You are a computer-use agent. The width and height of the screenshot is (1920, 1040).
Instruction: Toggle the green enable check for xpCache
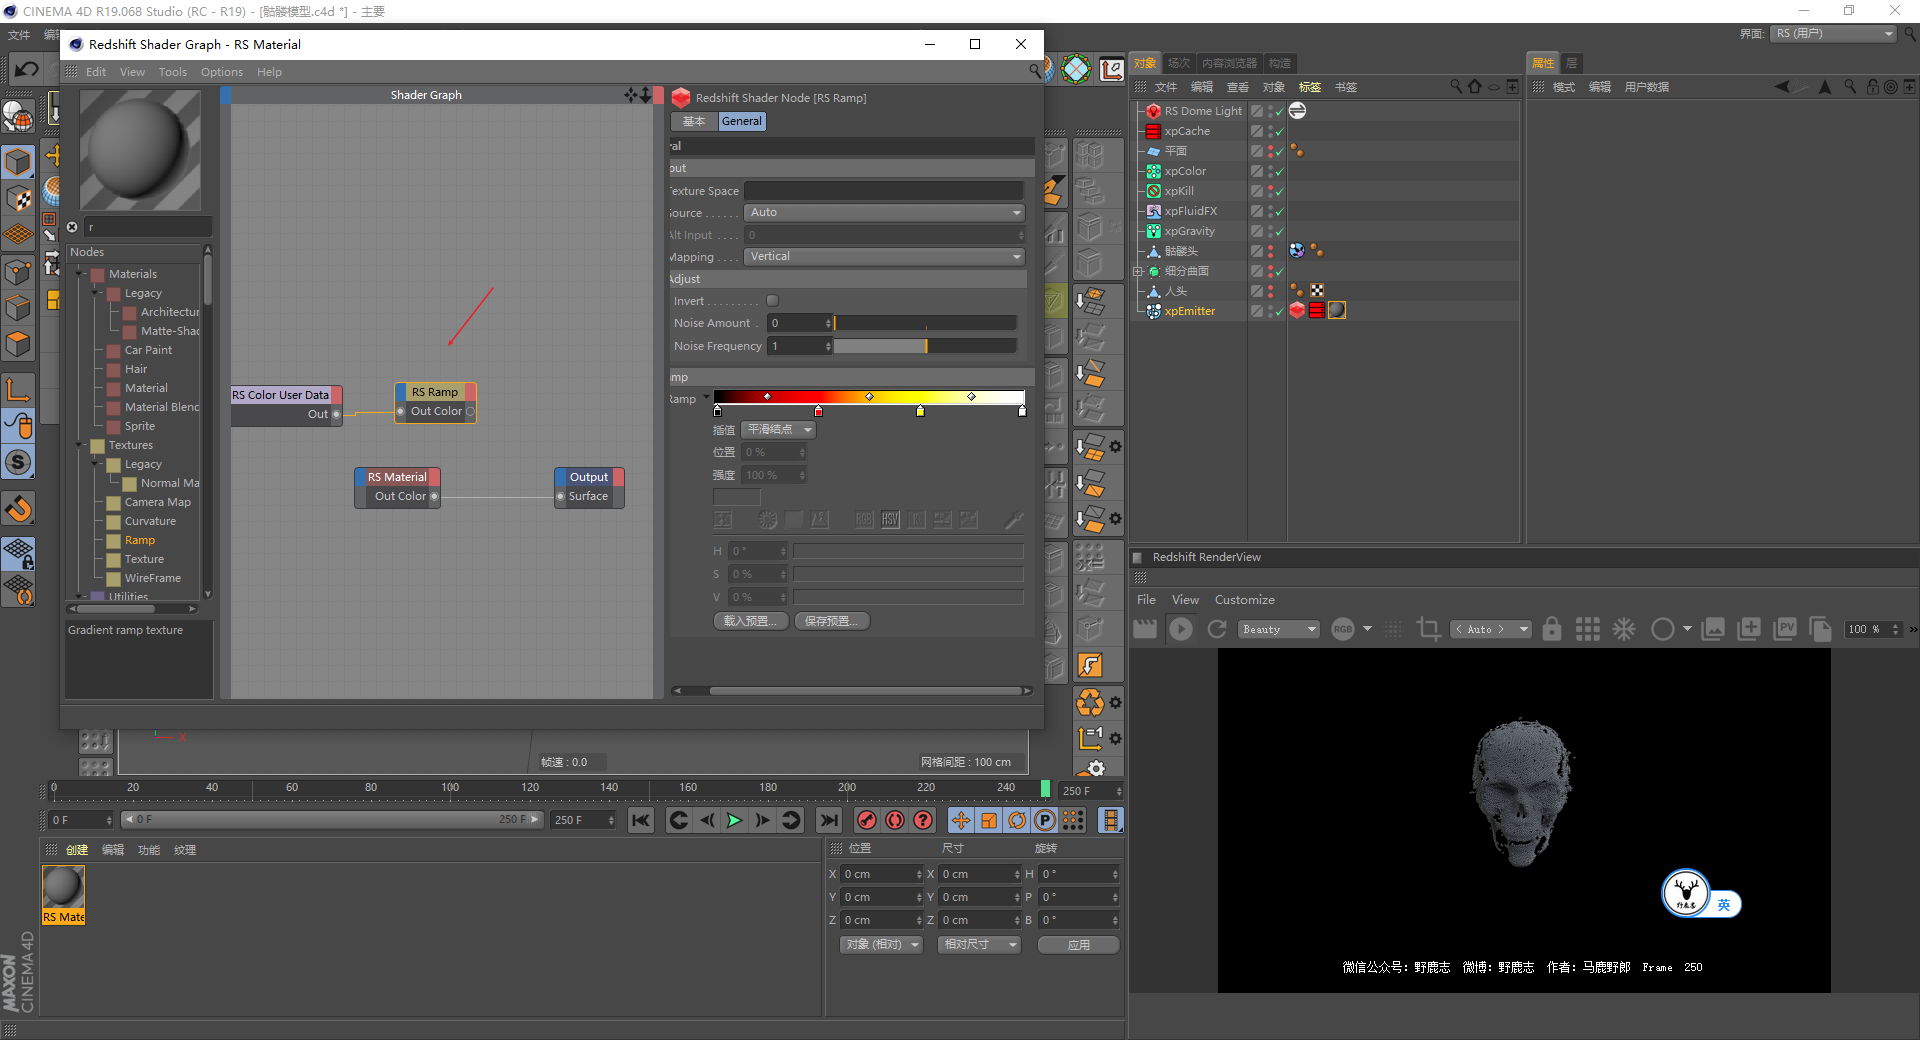pyautogui.click(x=1279, y=132)
